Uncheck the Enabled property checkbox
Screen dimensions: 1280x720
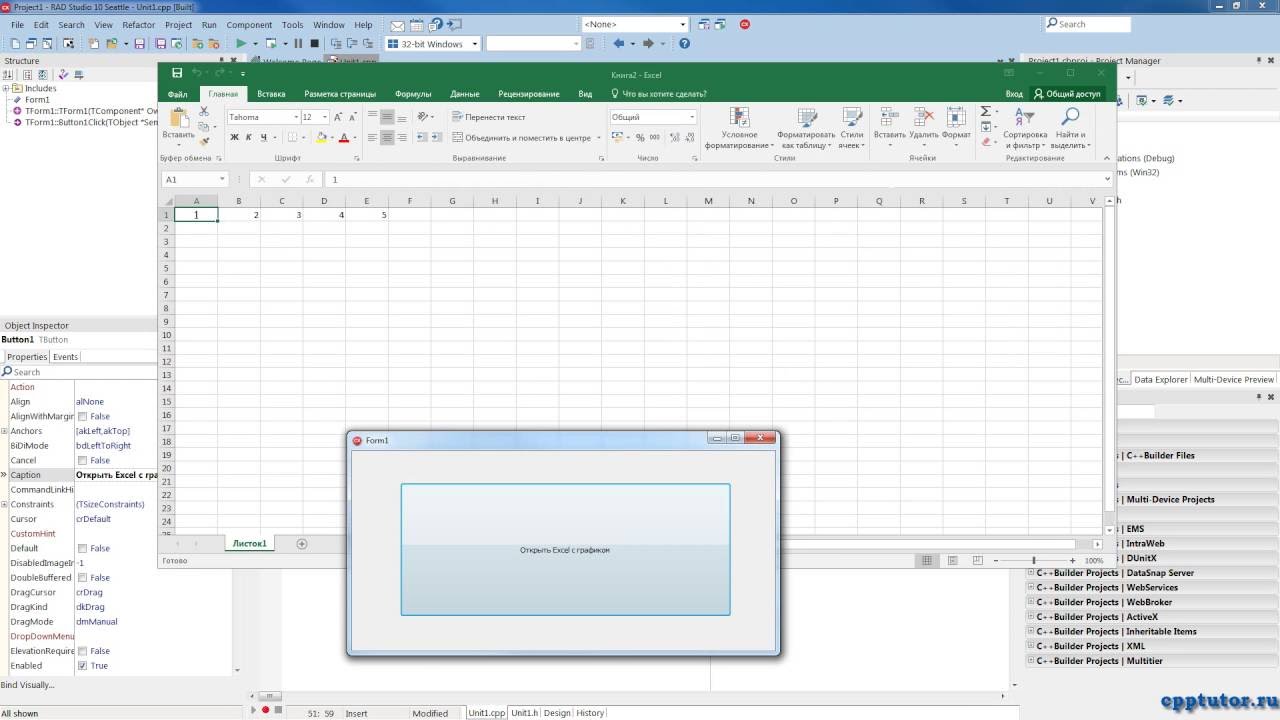coord(82,666)
